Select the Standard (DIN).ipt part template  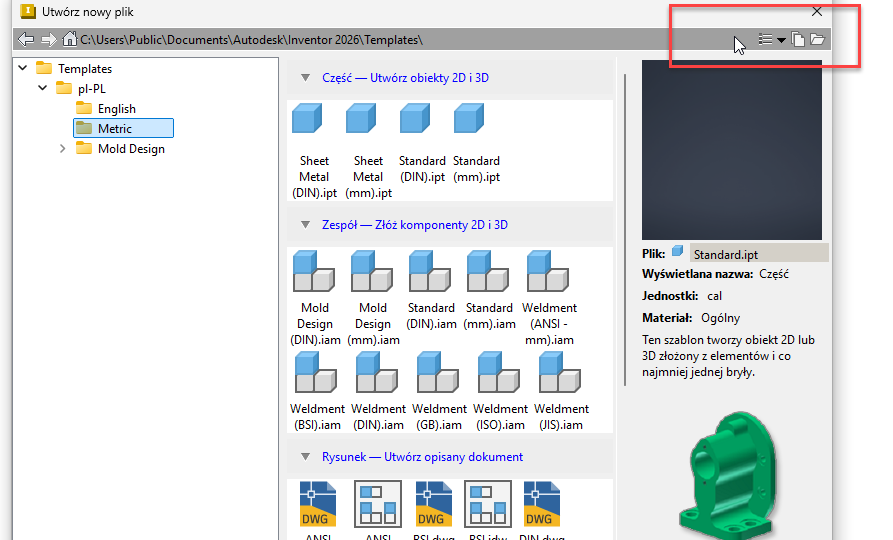(422, 143)
